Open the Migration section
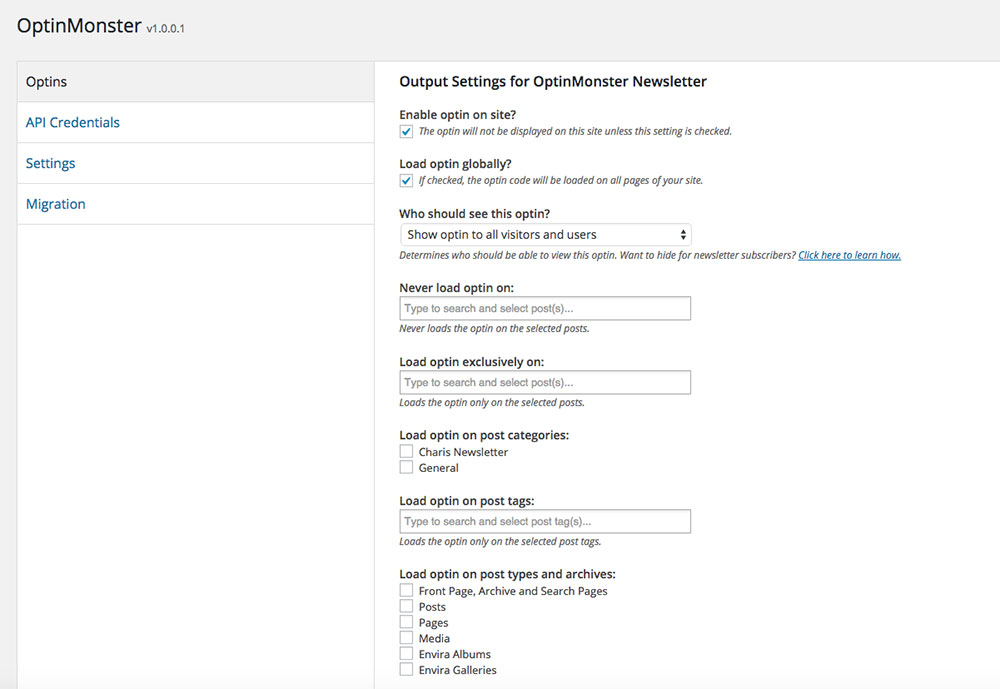This screenshot has height=689, width=1000. (55, 204)
